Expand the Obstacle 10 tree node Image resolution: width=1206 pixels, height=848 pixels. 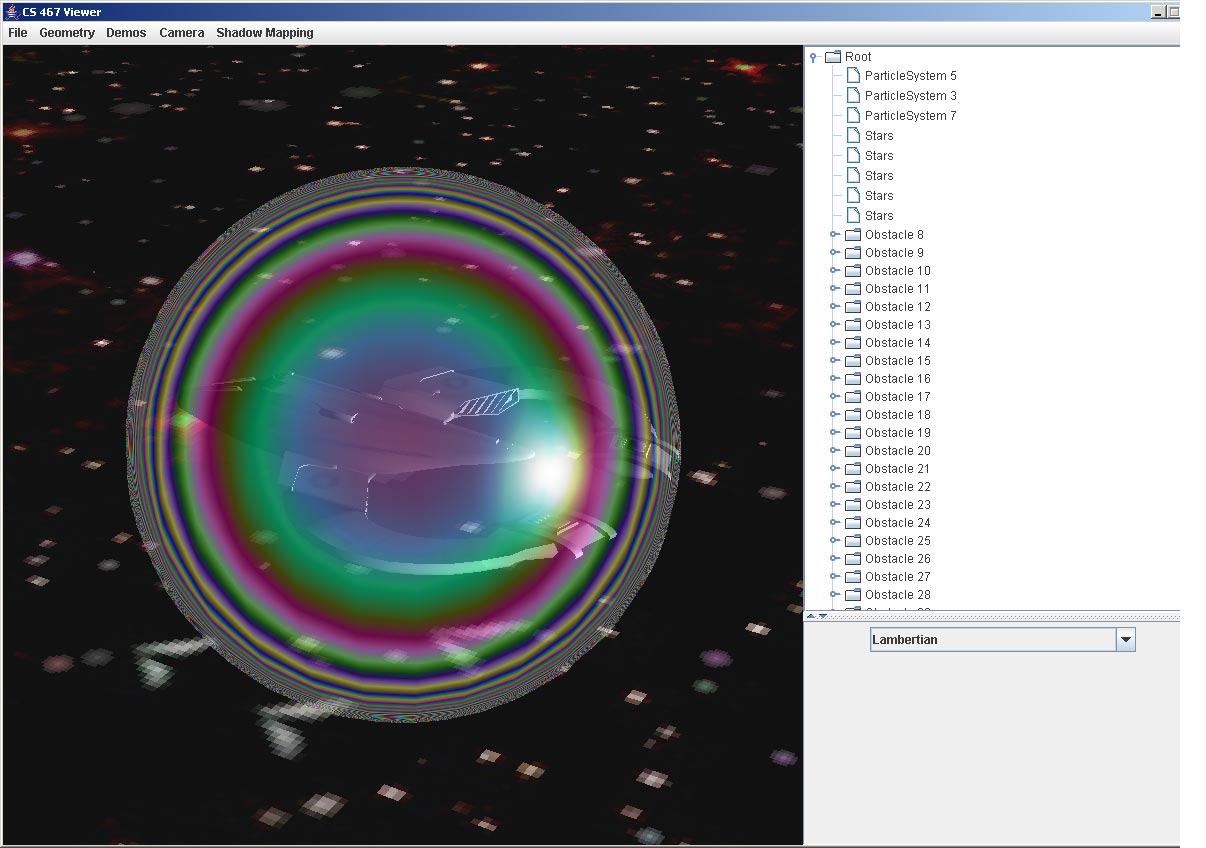click(x=834, y=271)
